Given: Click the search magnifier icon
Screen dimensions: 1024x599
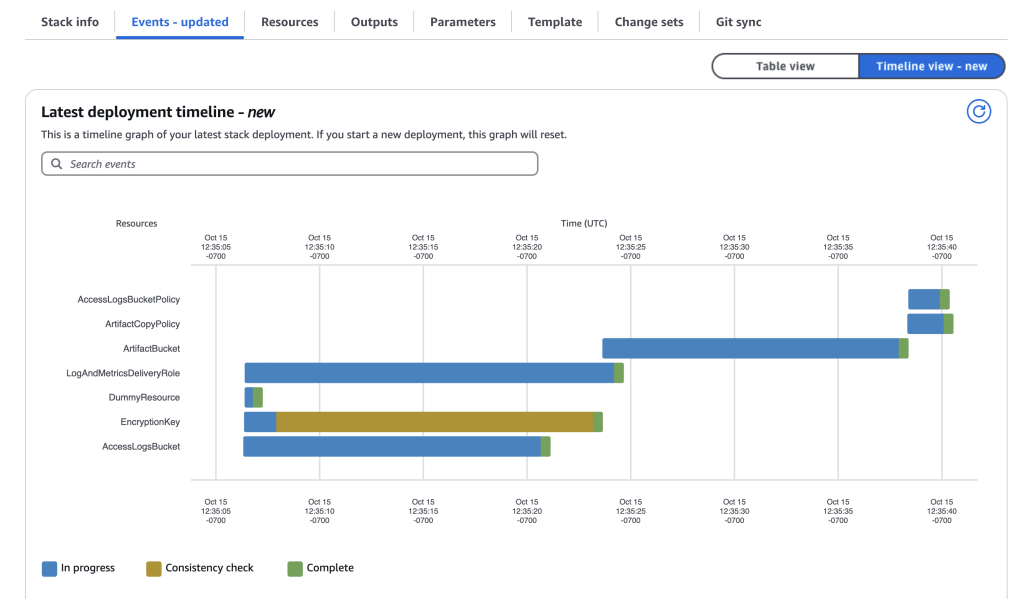Looking at the screenshot, I should [x=56, y=163].
